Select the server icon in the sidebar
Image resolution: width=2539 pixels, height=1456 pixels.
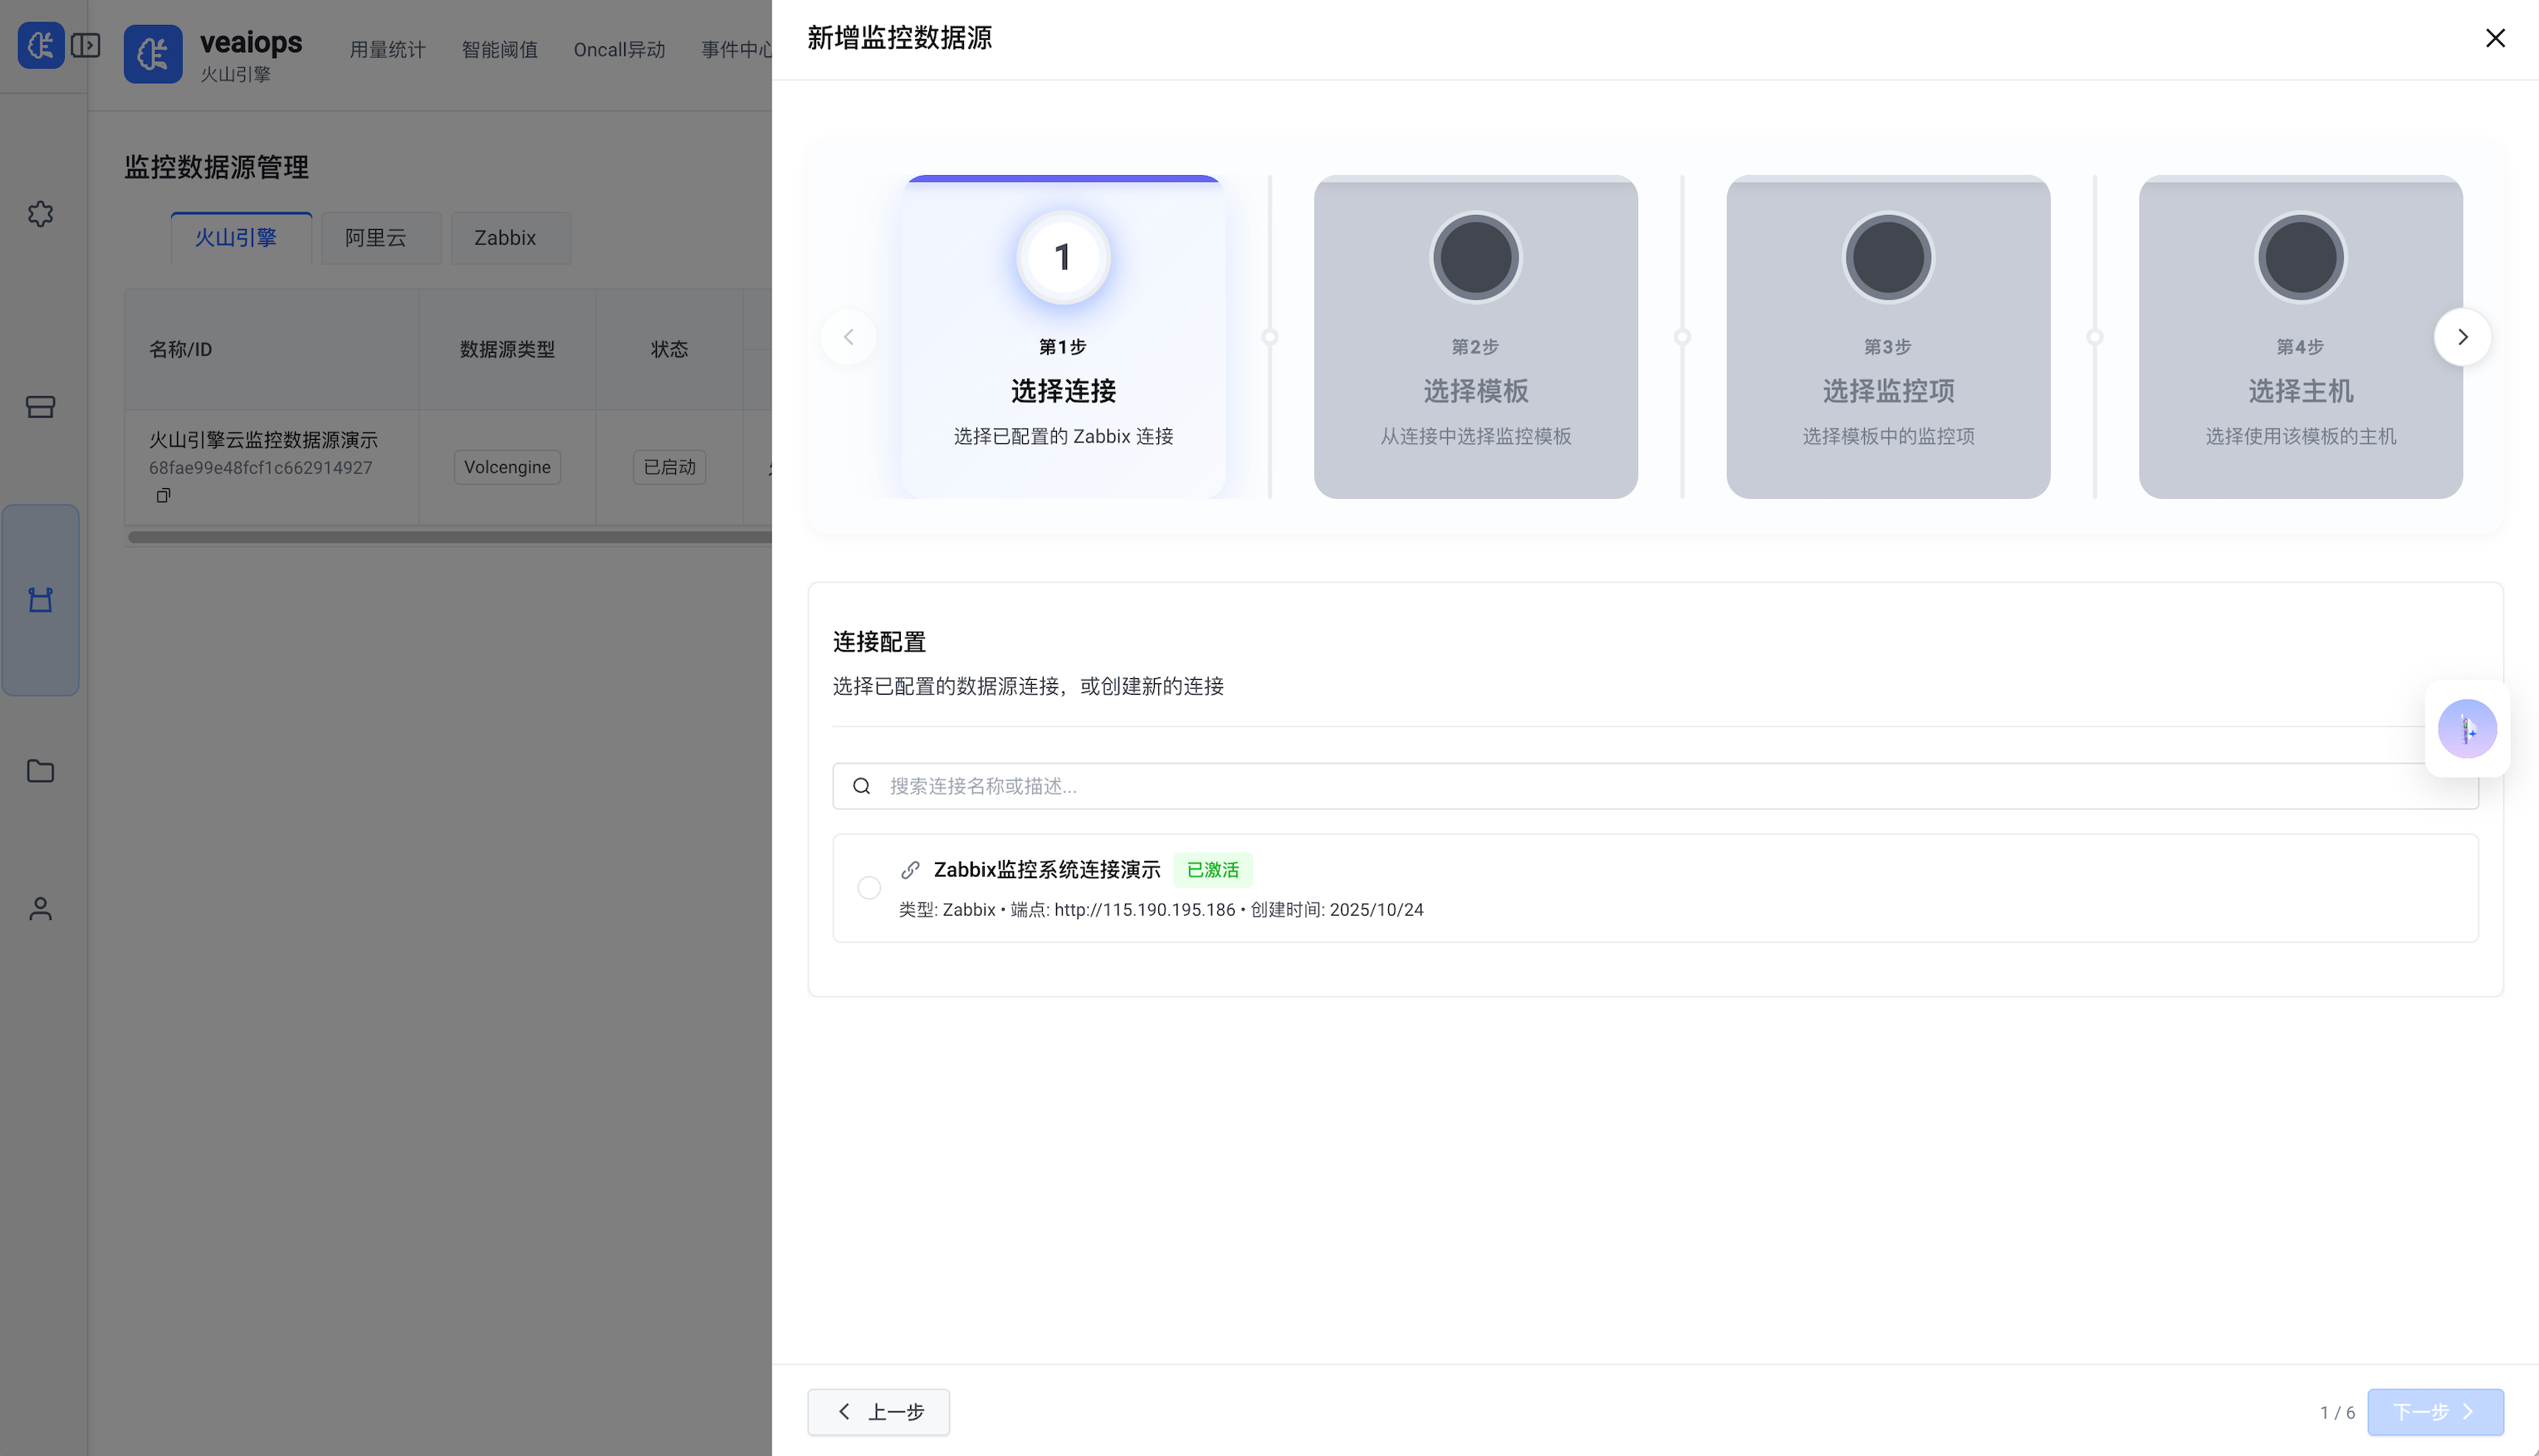coord(40,406)
